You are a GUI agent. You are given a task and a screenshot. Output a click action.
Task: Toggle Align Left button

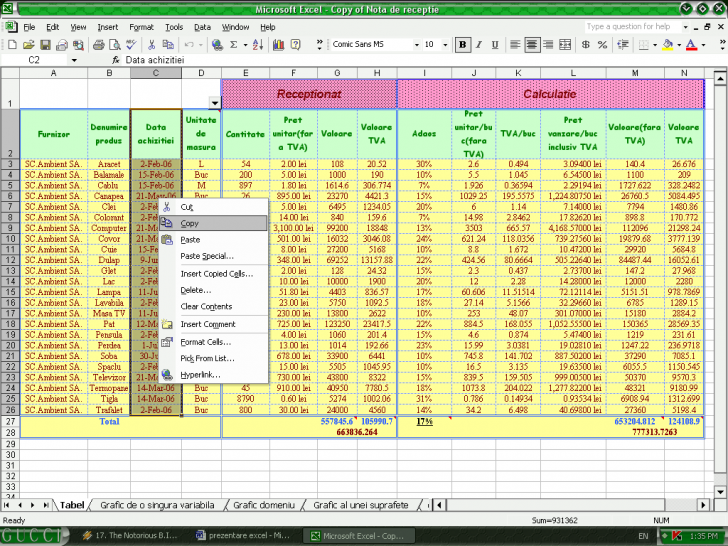tap(515, 45)
